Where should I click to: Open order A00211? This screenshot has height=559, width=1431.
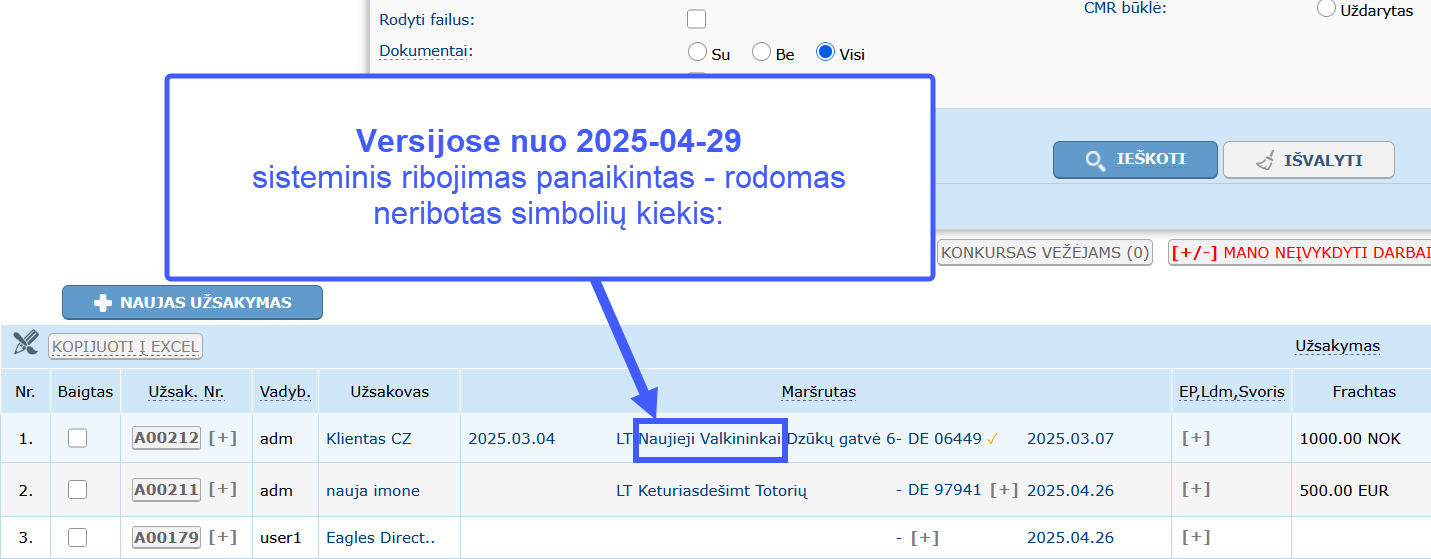click(166, 490)
